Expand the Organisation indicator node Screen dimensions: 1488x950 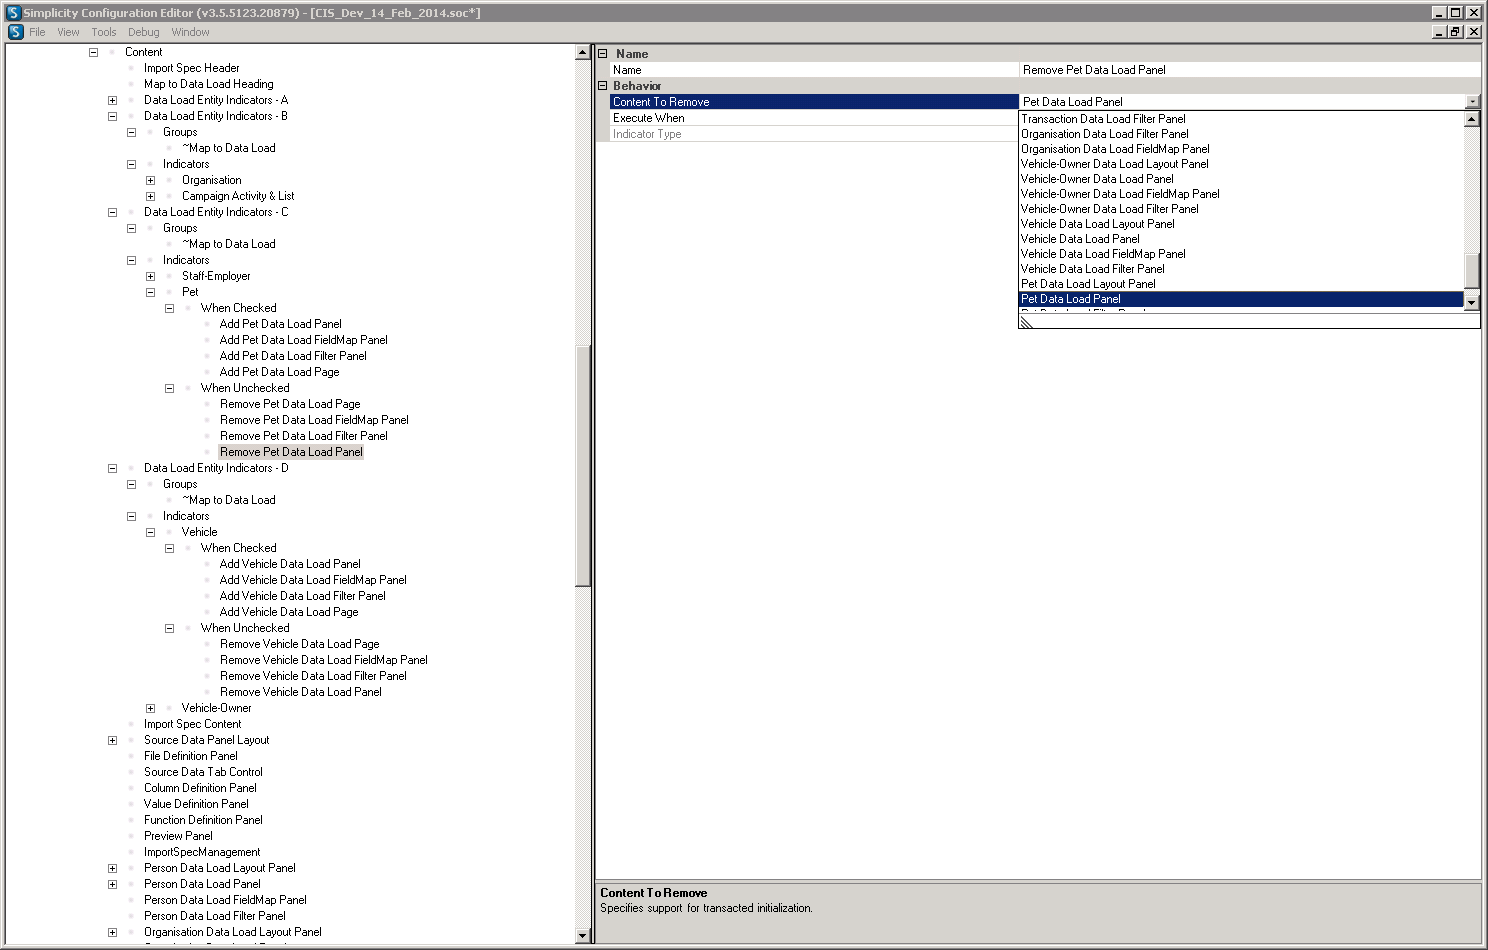(150, 180)
